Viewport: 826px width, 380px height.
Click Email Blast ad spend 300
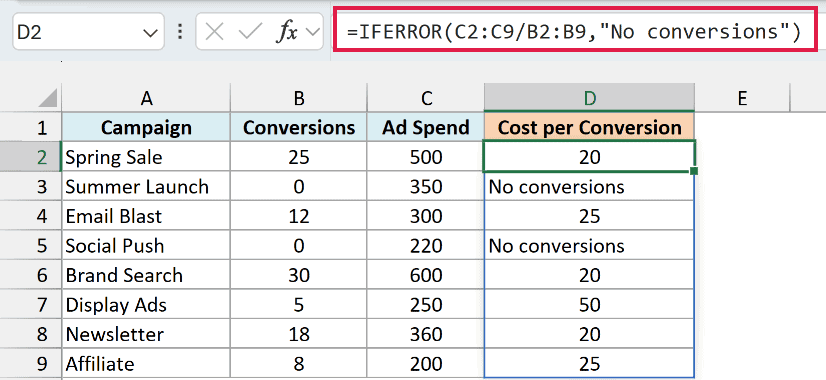point(426,216)
